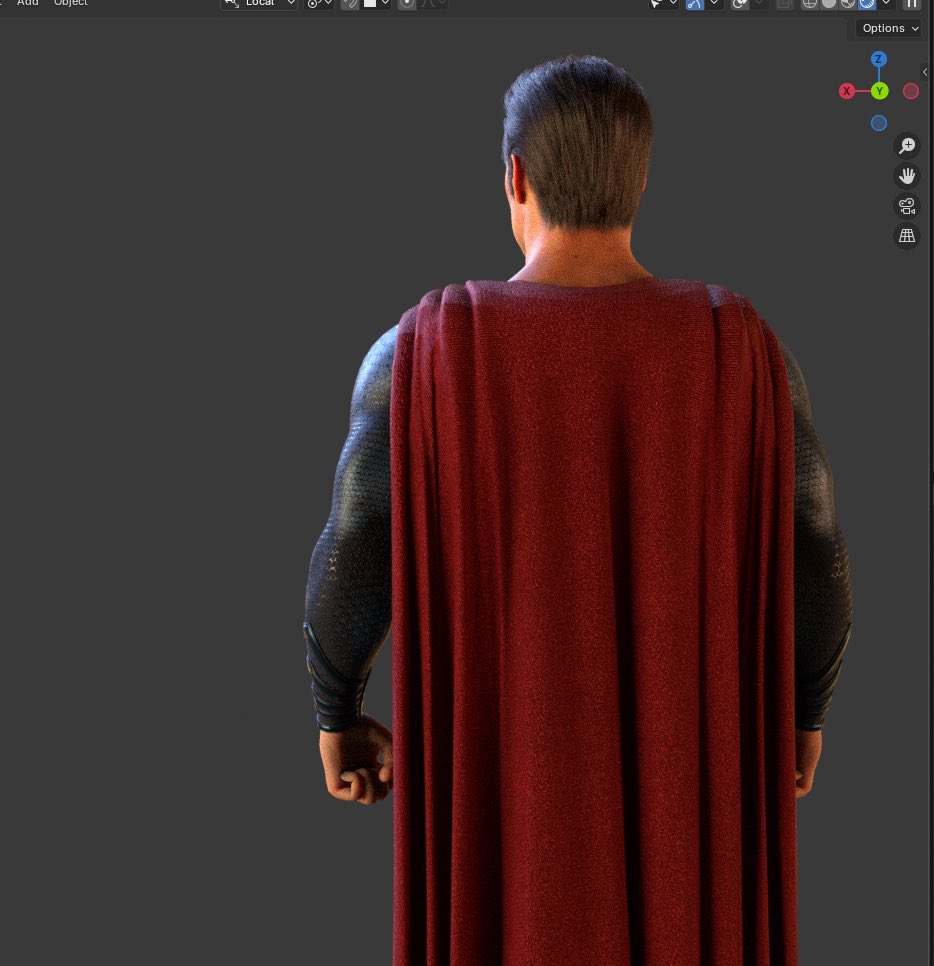This screenshot has height=966, width=934.
Task: Open the shading options dropdown arrow
Action: coord(887,4)
